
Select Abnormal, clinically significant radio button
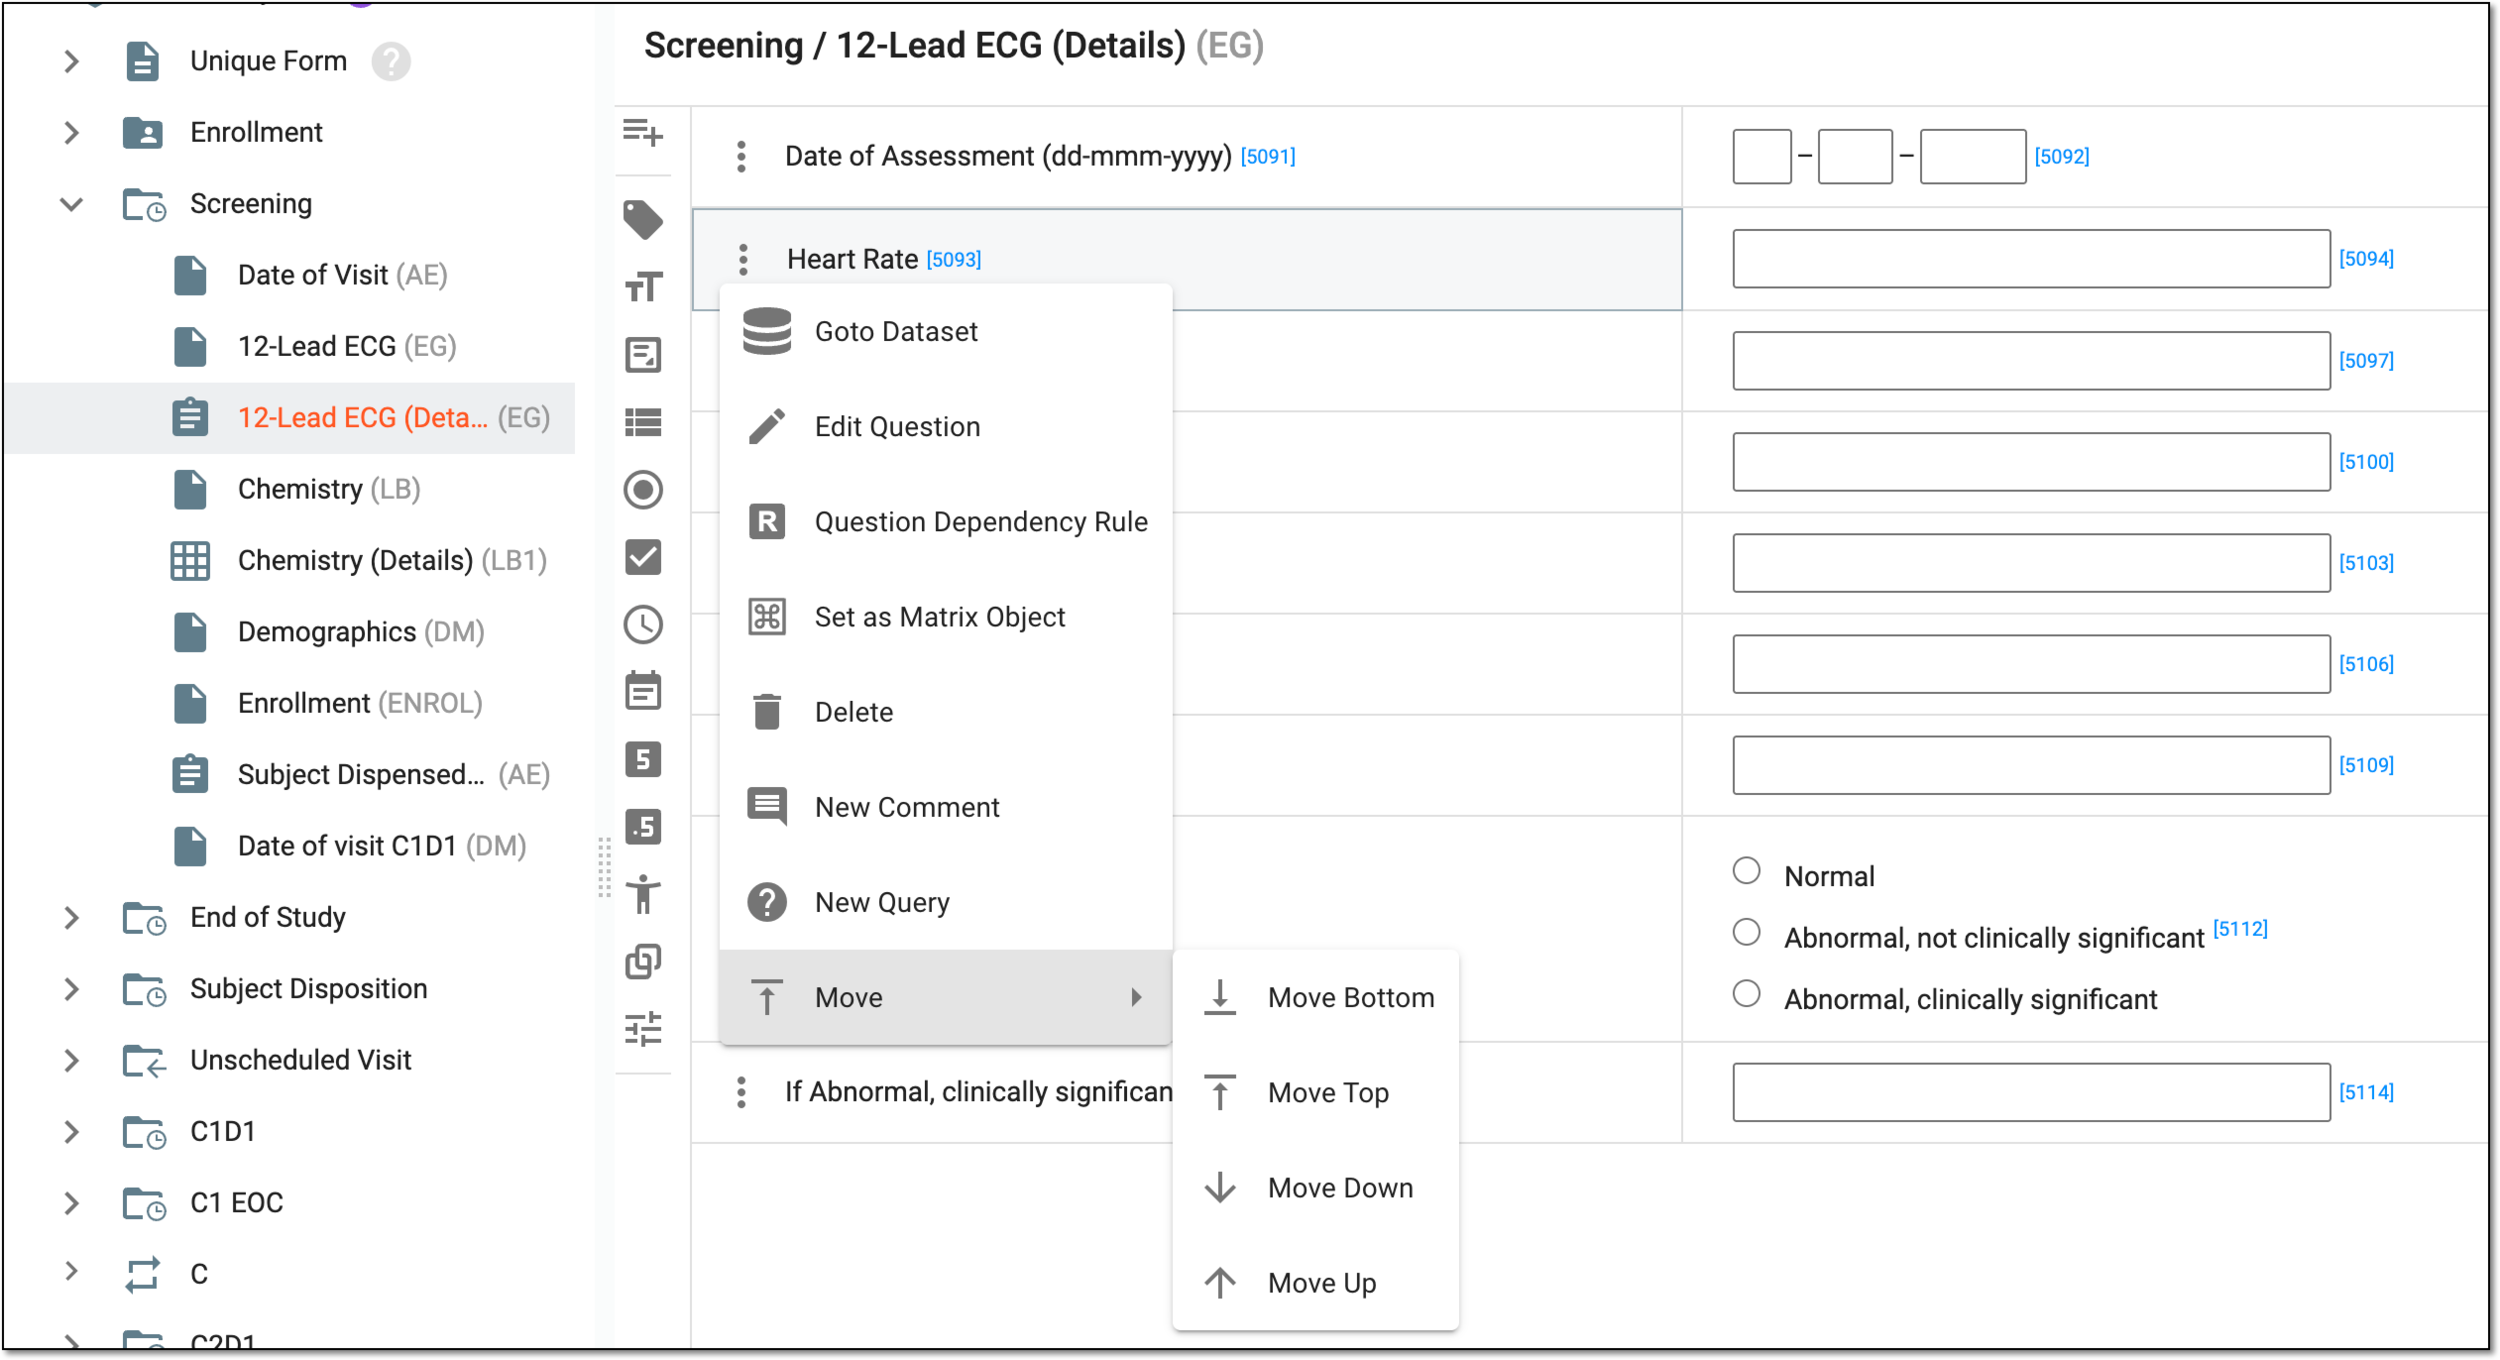1747,994
